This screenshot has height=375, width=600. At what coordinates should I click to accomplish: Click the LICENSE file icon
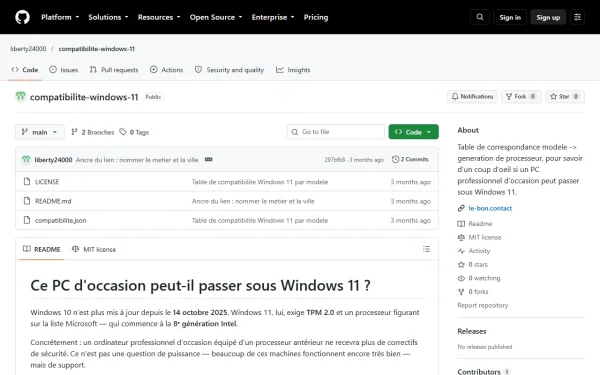(x=27, y=181)
